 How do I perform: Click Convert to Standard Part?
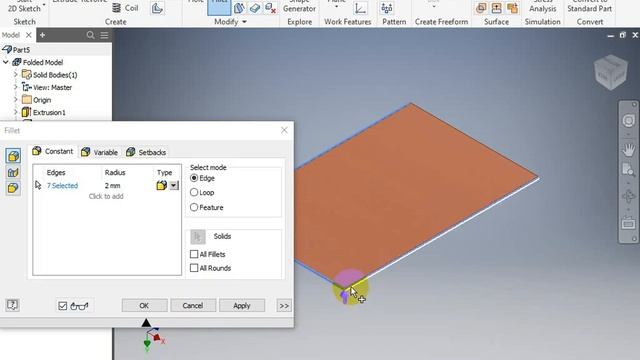tap(589, 6)
